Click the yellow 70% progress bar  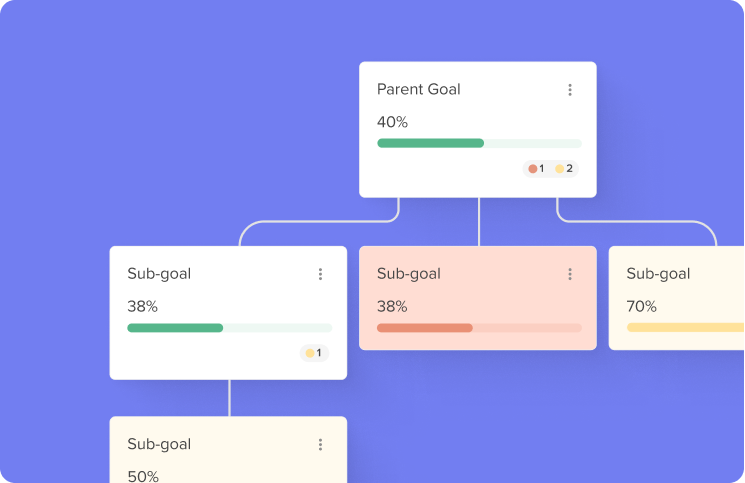tap(686, 328)
